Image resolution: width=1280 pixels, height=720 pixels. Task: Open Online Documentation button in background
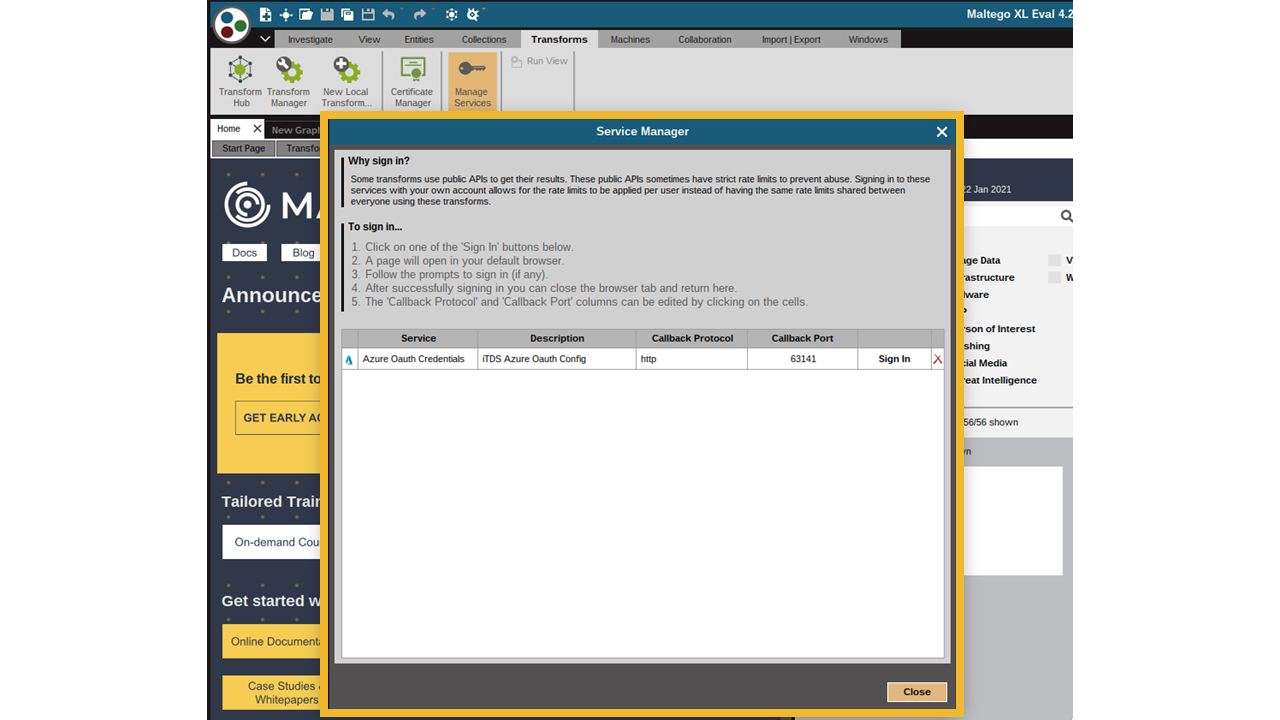pyautogui.click(x=272, y=642)
